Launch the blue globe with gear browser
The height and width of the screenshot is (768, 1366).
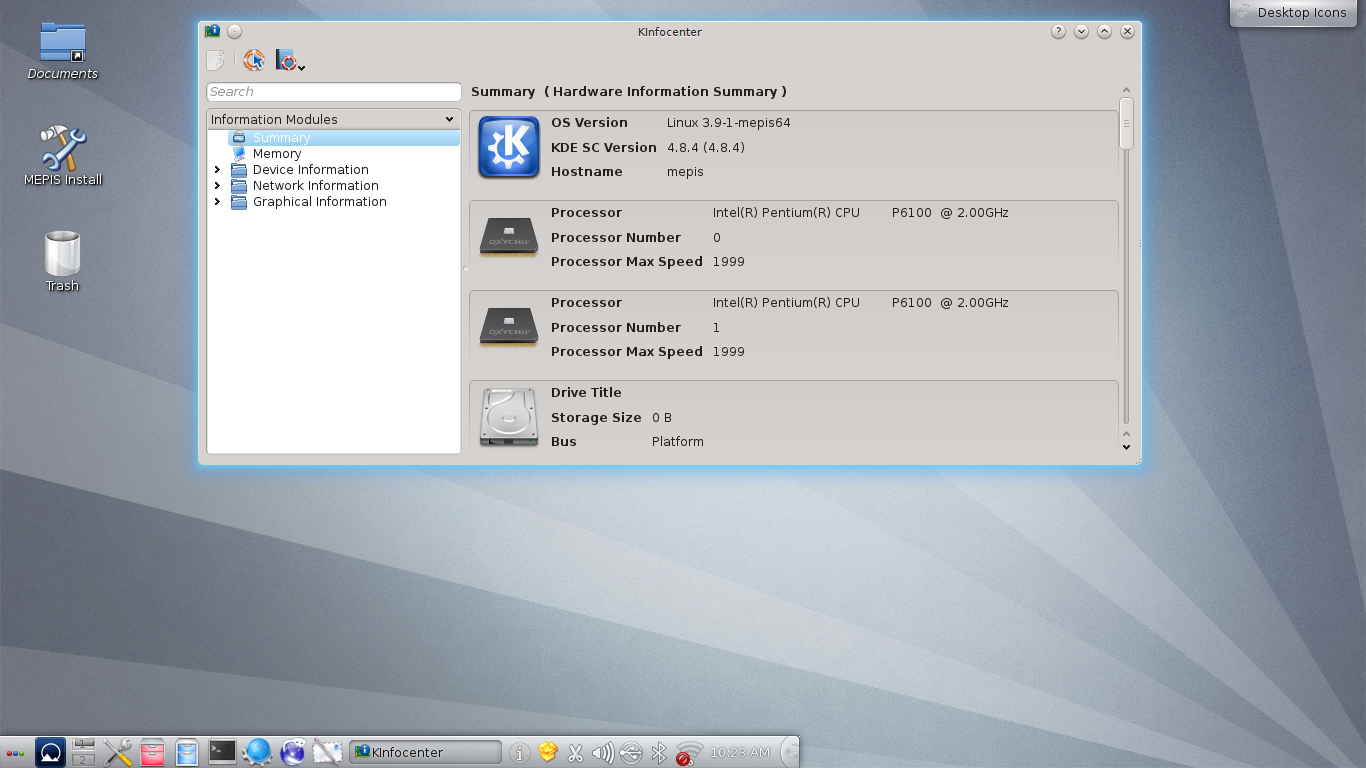(257, 752)
